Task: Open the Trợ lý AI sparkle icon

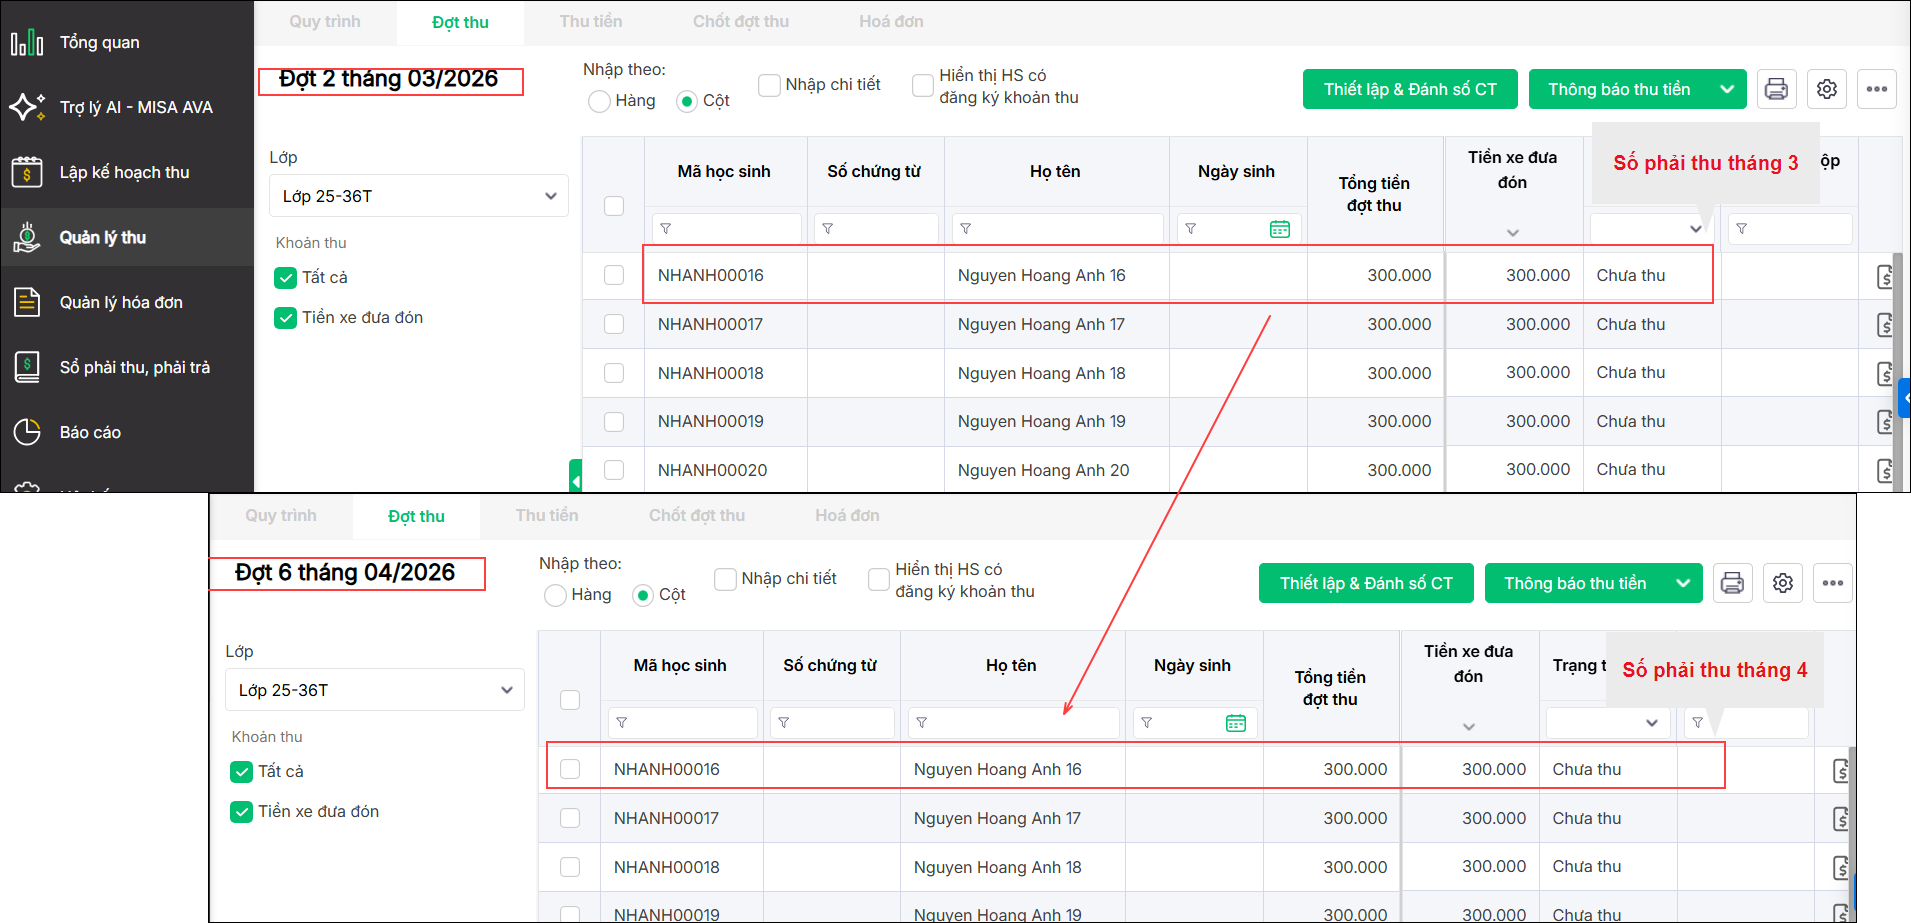Action: point(27,107)
